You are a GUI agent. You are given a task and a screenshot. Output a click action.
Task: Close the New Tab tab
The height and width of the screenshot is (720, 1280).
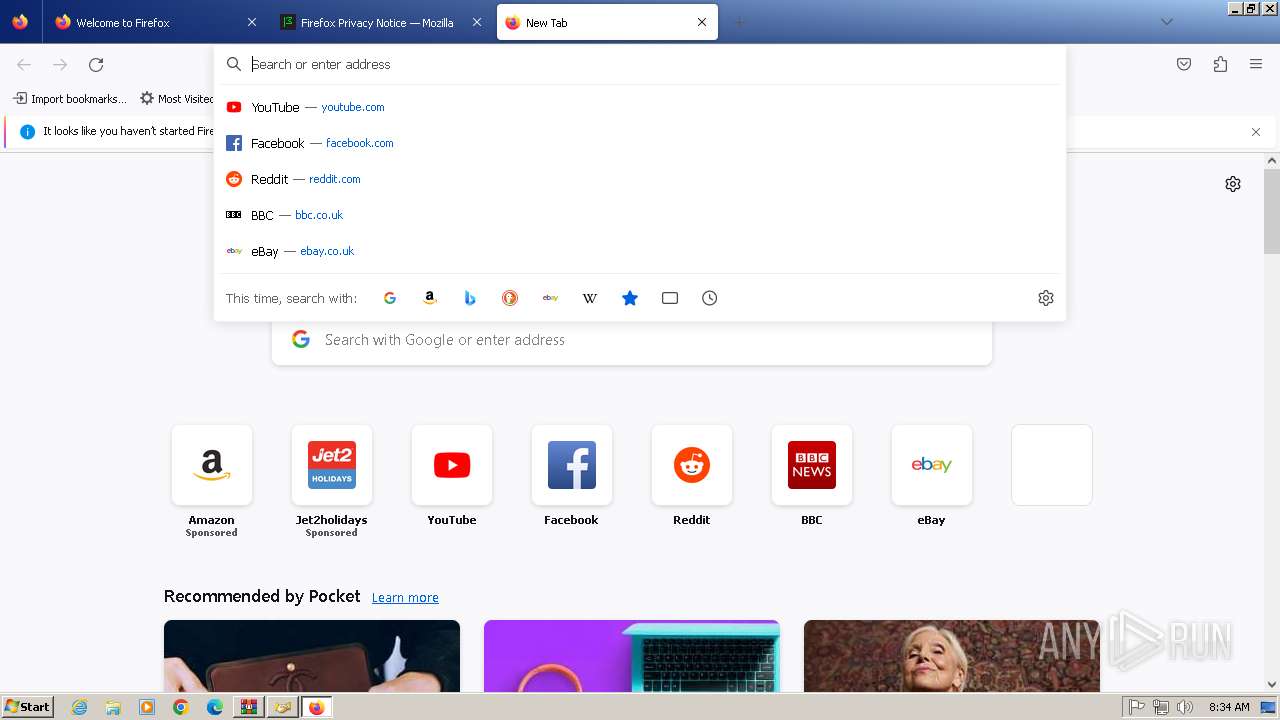[702, 22]
